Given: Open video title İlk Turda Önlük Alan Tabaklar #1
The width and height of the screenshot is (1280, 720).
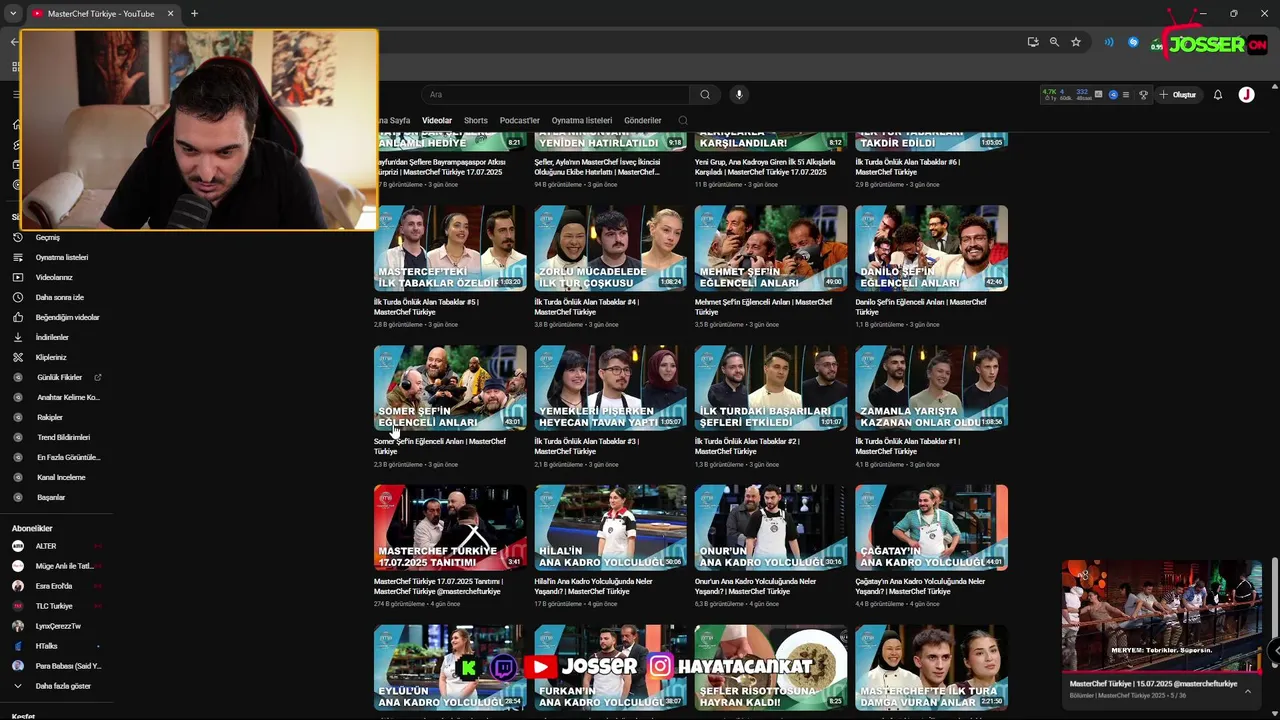Looking at the screenshot, I should pyautogui.click(x=907, y=446).
